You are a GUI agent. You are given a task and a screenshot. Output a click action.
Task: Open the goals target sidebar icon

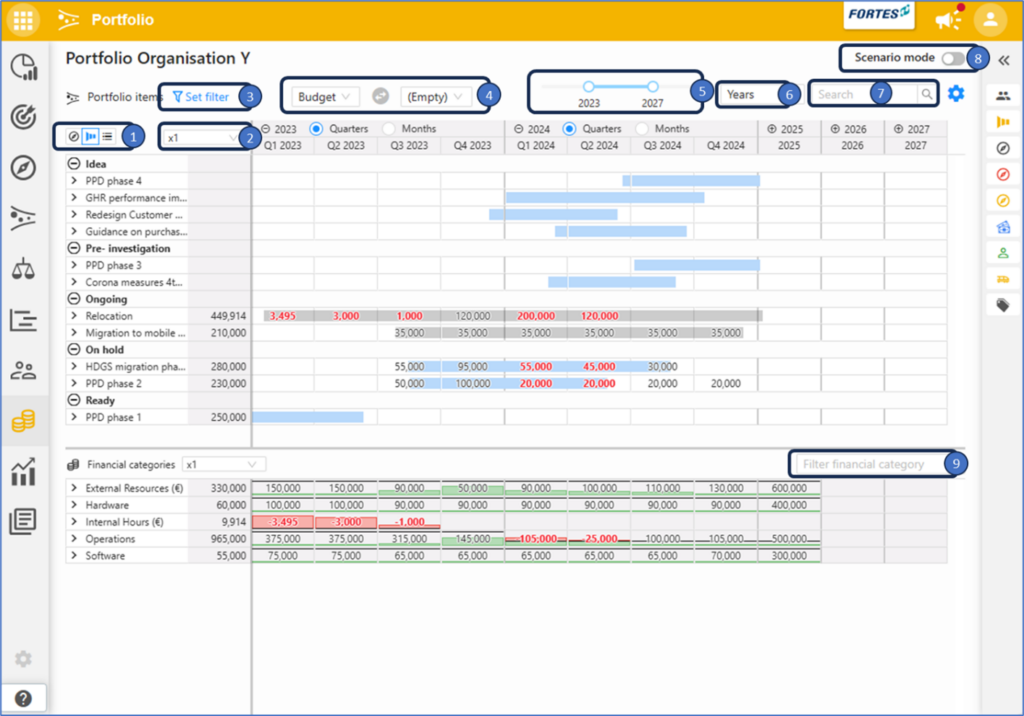[x=24, y=117]
